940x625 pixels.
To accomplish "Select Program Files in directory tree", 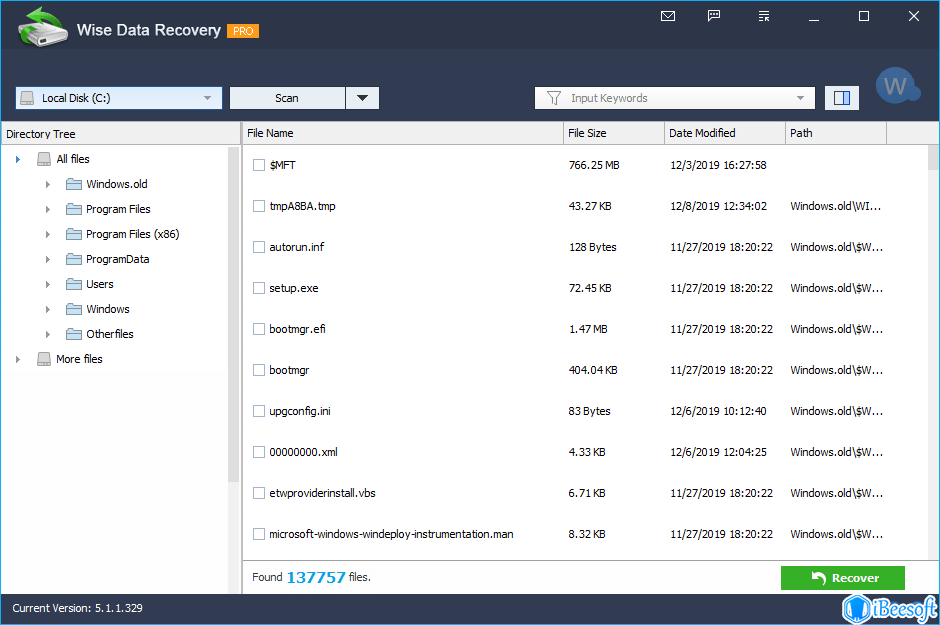I will coord(118,209).
